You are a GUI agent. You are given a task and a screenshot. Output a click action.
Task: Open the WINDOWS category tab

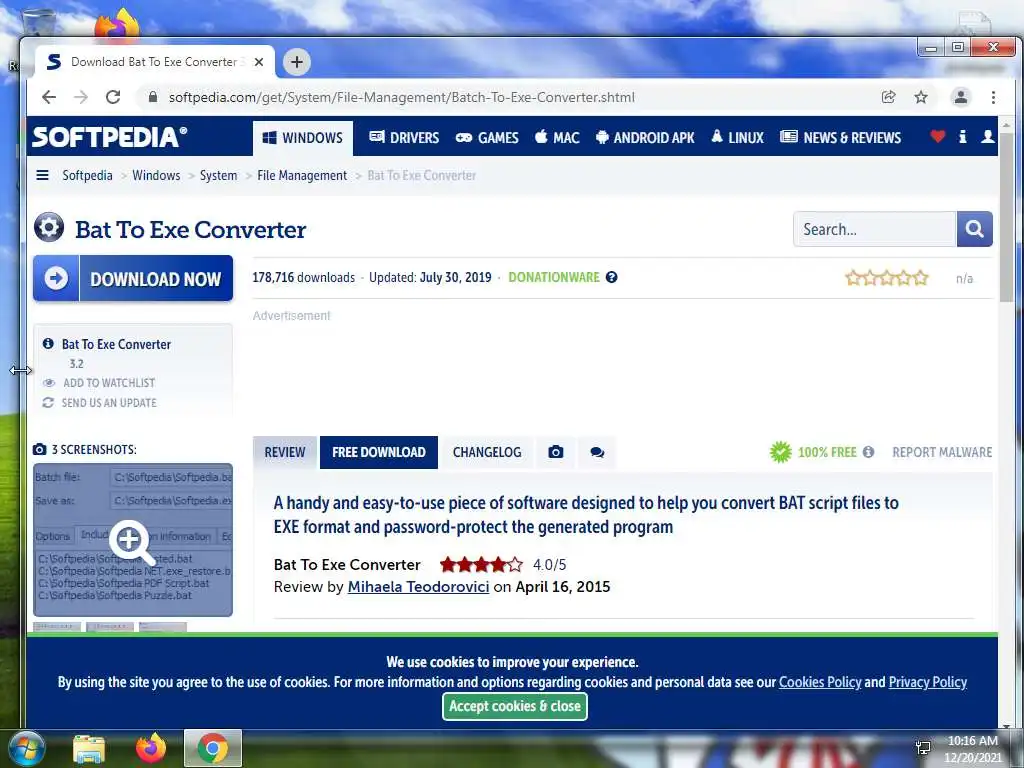pyautogui.click(x=303, y=138)
